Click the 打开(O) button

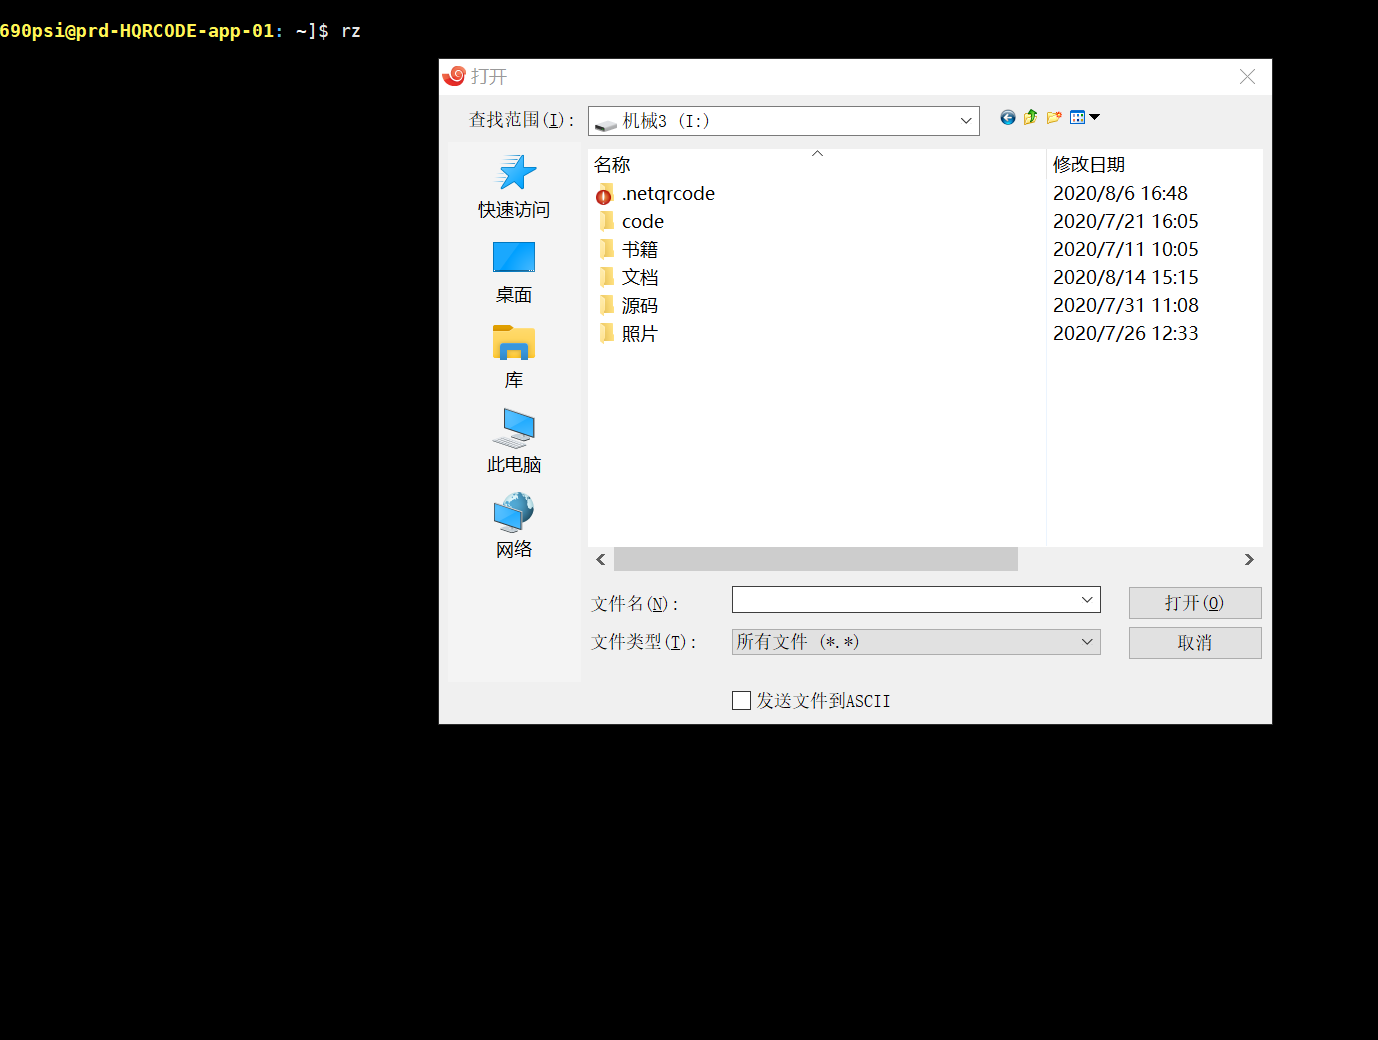point(1194,603)
